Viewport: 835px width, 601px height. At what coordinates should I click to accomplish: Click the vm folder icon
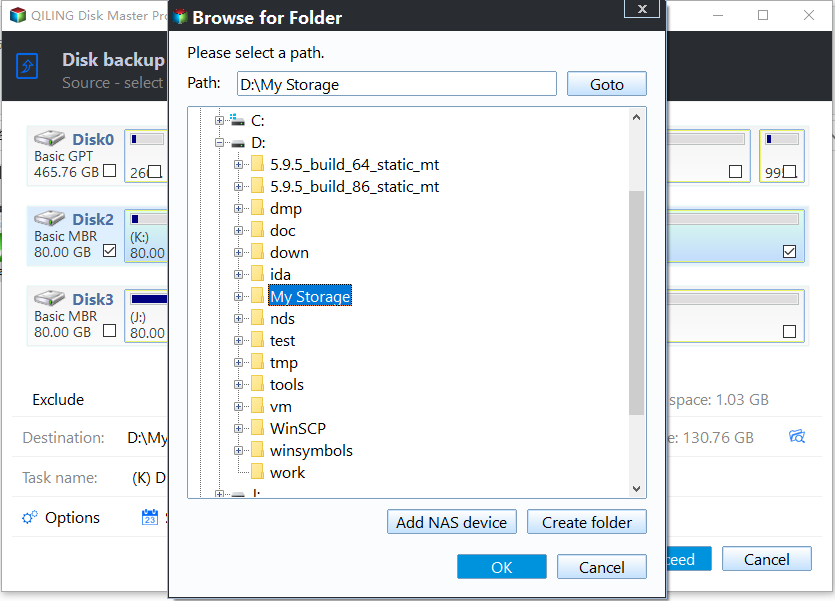[x=257, y=406]
